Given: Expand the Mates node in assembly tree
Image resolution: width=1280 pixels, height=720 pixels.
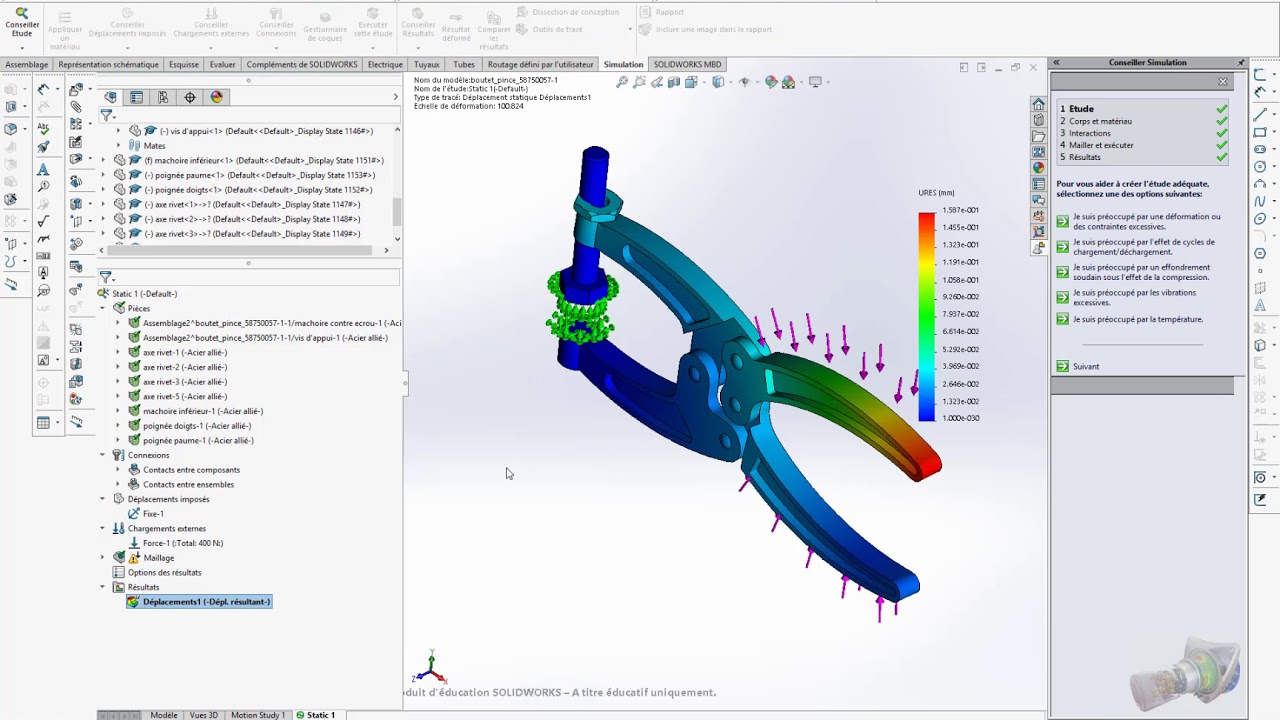Looking at the screenshot, I should point(118,145).
